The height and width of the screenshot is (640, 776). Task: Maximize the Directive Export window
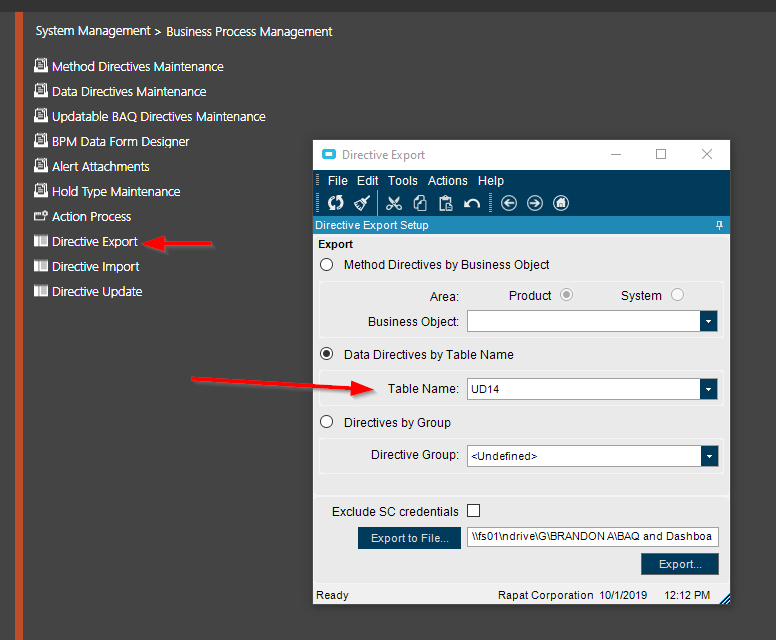pyautogui.click(x=661, y=154)
